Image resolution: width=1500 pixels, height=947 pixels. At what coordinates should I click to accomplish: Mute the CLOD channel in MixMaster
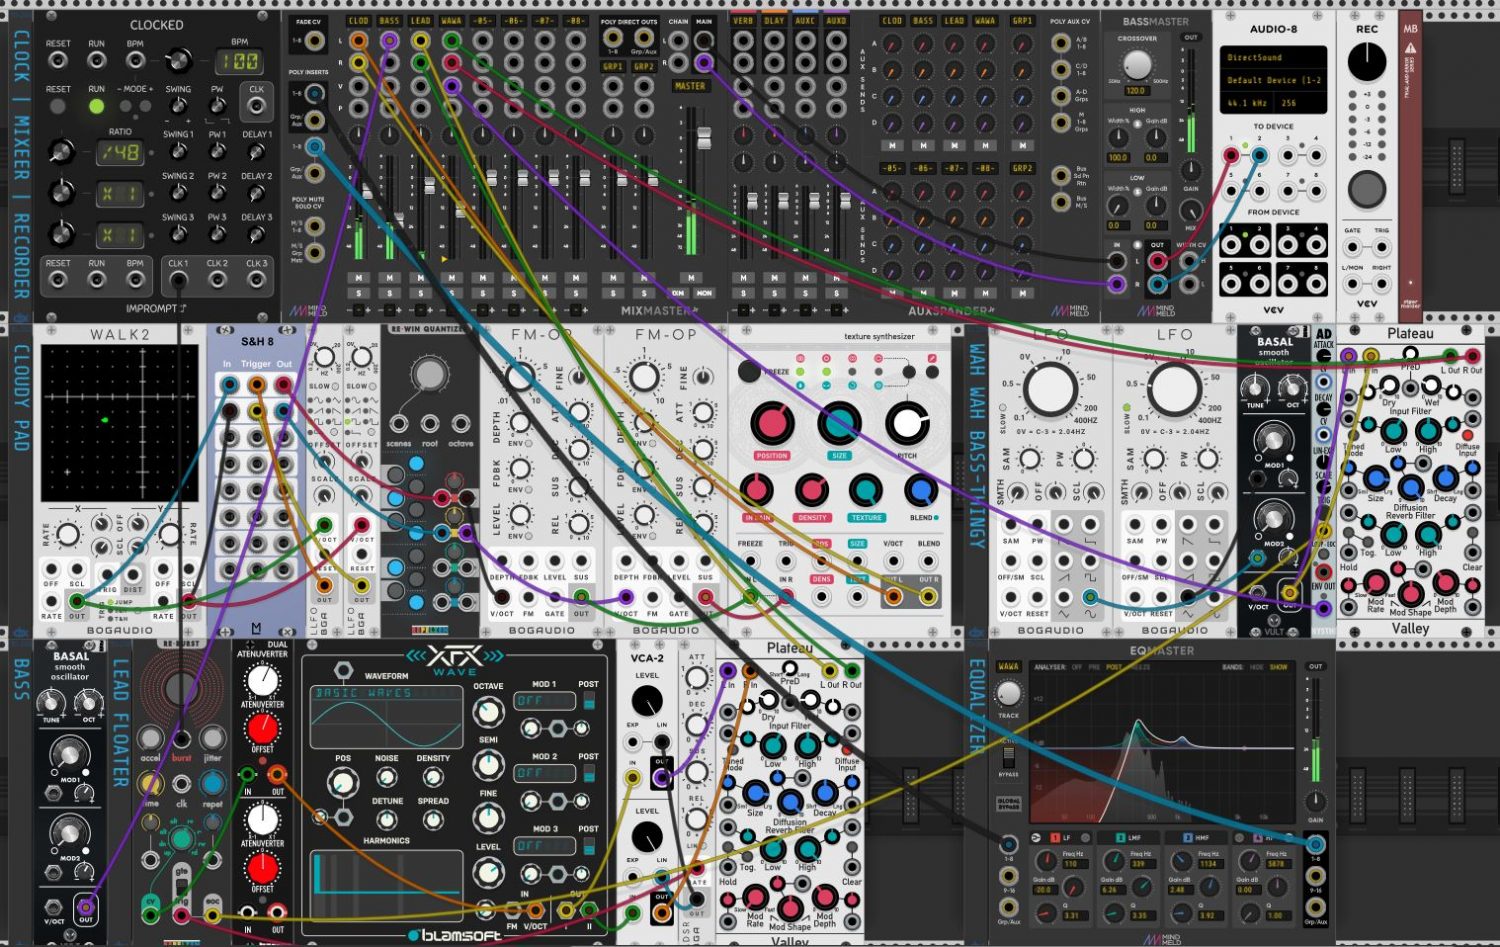pos(358,278)
